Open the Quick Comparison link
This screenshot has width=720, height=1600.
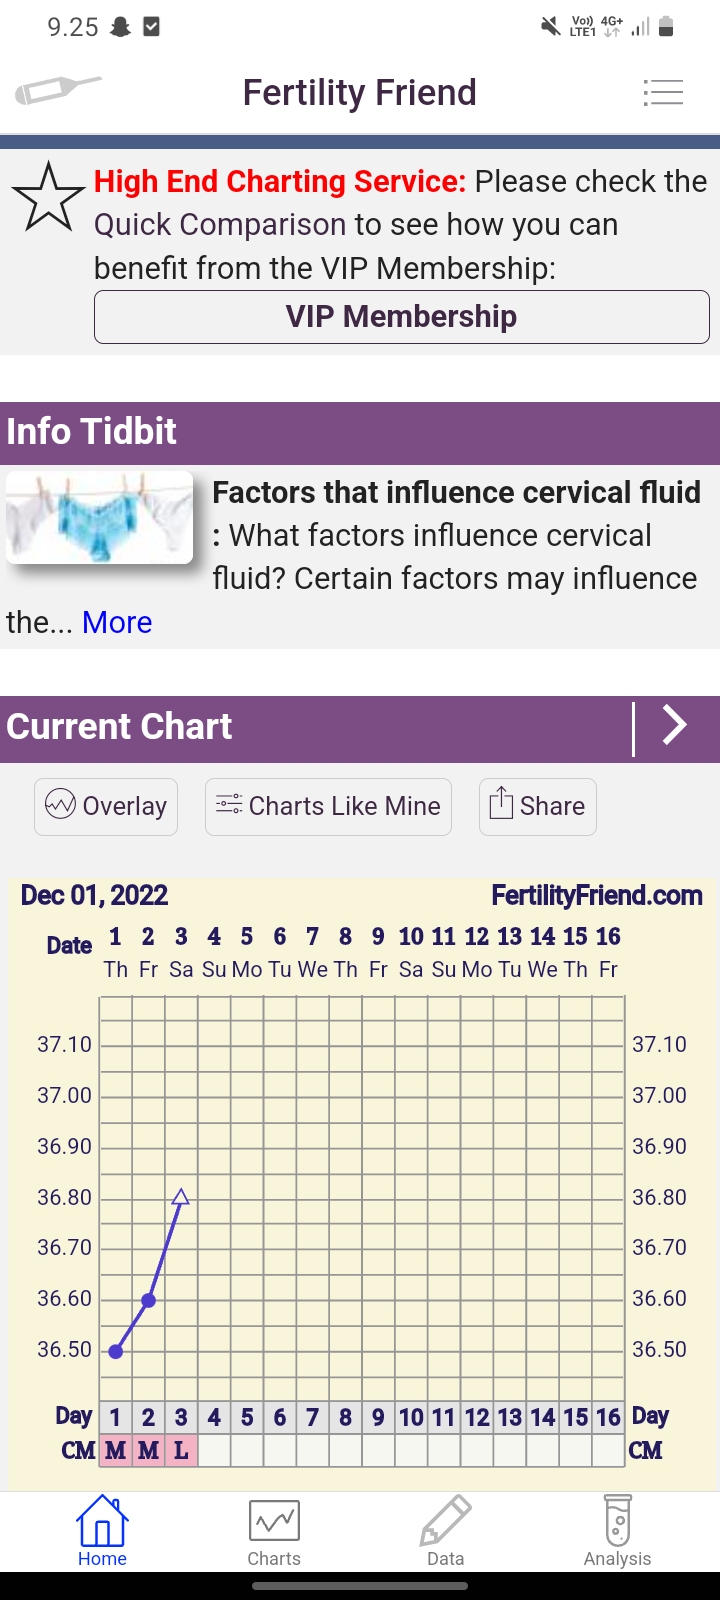tap(220, 224)
